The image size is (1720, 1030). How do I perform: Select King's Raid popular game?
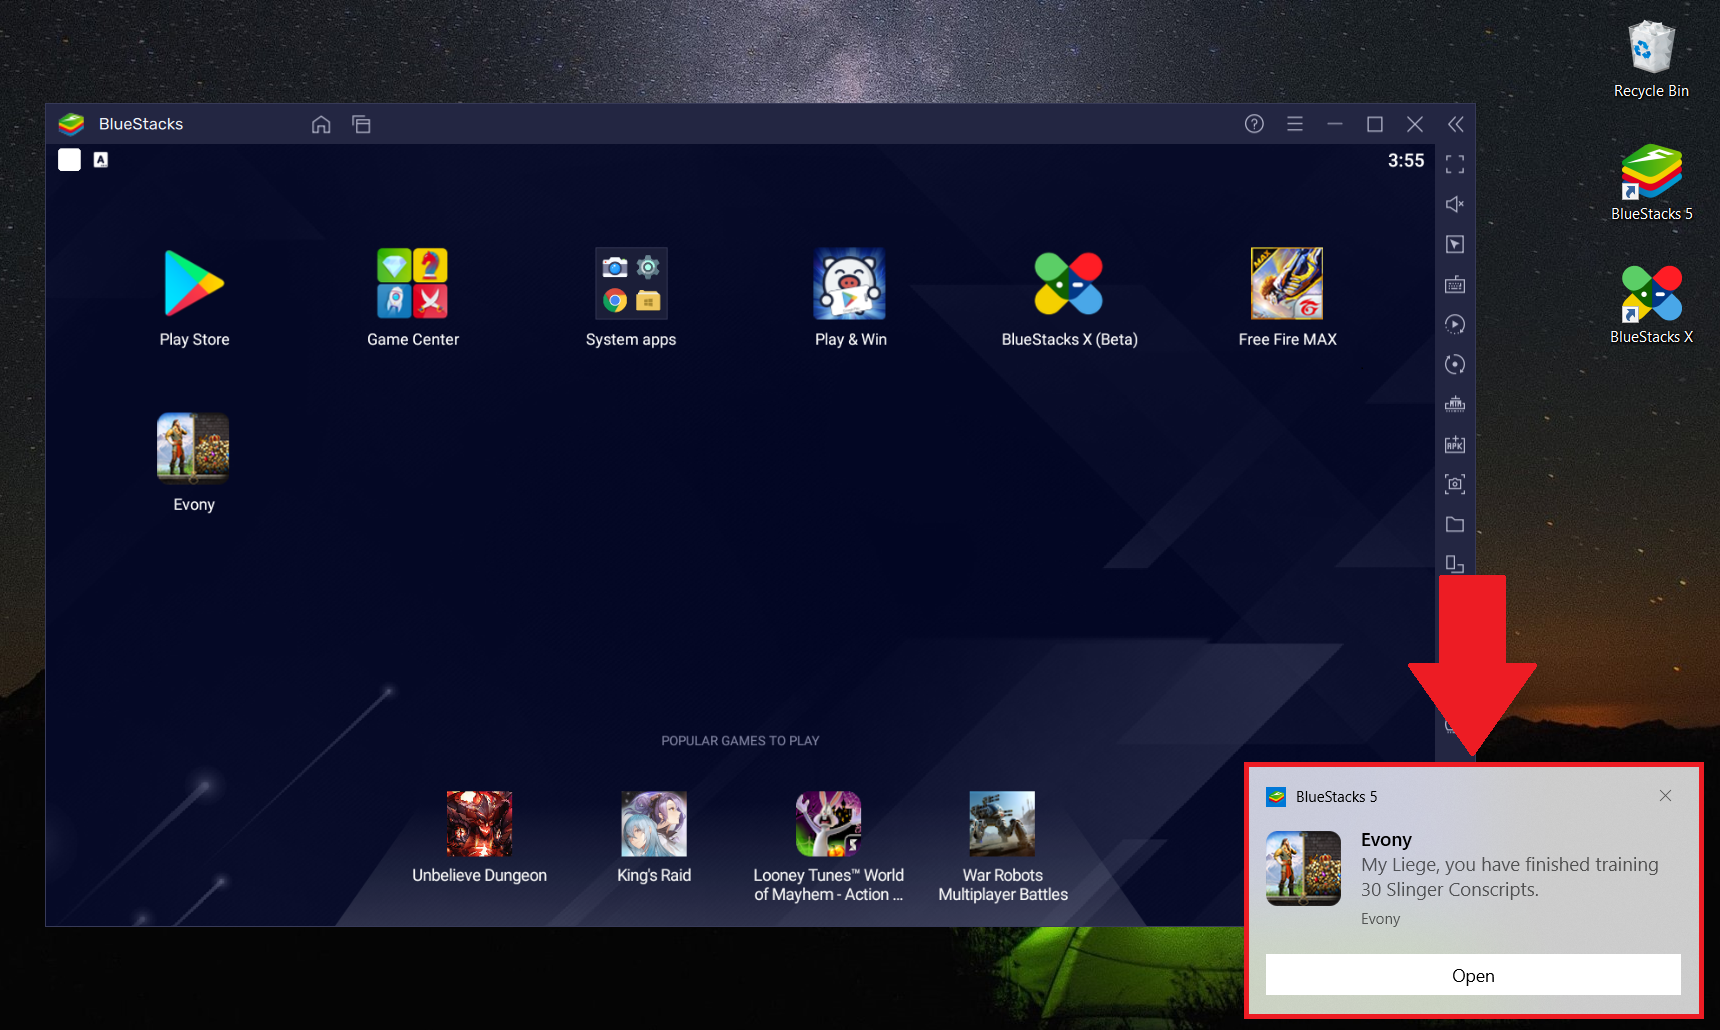point(654,825)
